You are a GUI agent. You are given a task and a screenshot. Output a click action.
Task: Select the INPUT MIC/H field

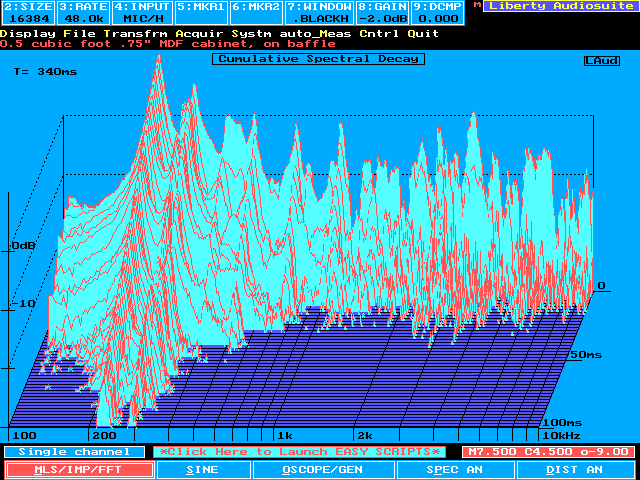coord(141,12)
